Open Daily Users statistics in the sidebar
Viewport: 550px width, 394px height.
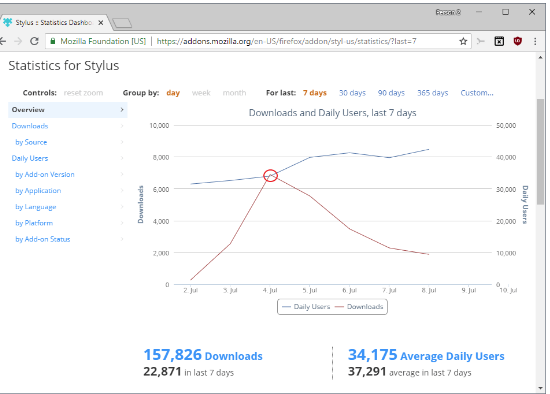[x=30, y=158]
